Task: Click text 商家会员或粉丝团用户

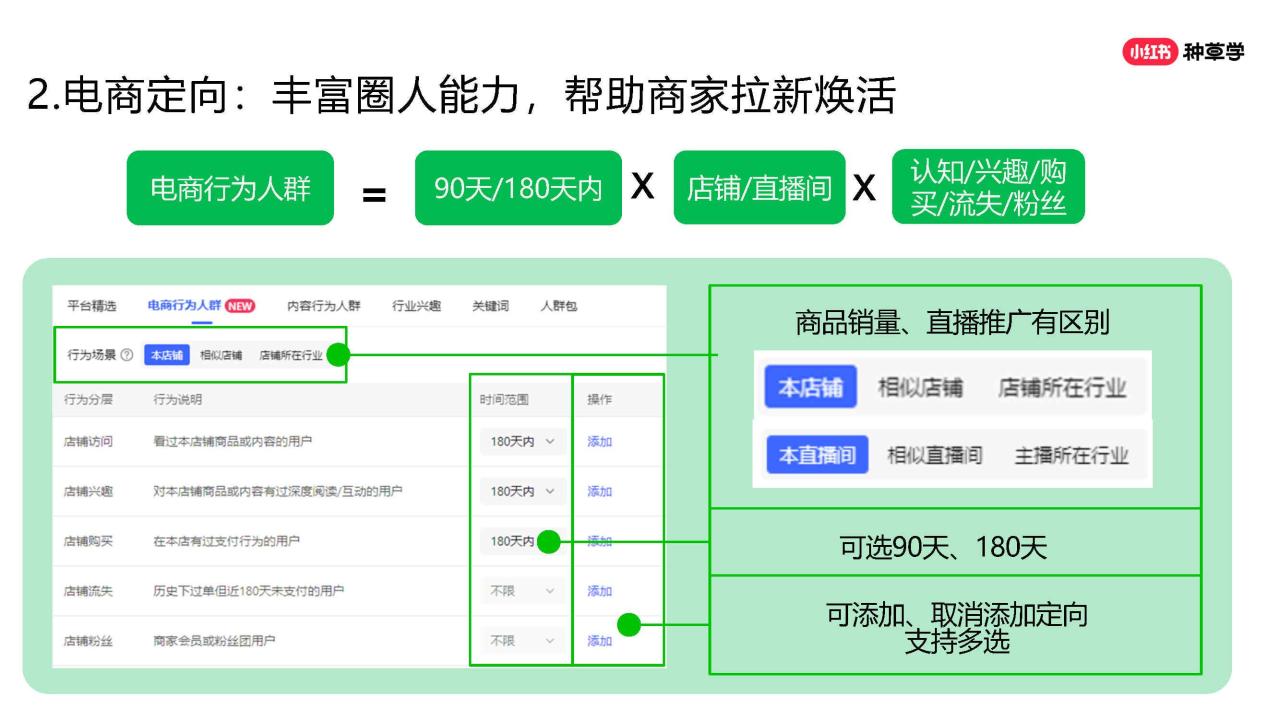Action: click(214, 641)
